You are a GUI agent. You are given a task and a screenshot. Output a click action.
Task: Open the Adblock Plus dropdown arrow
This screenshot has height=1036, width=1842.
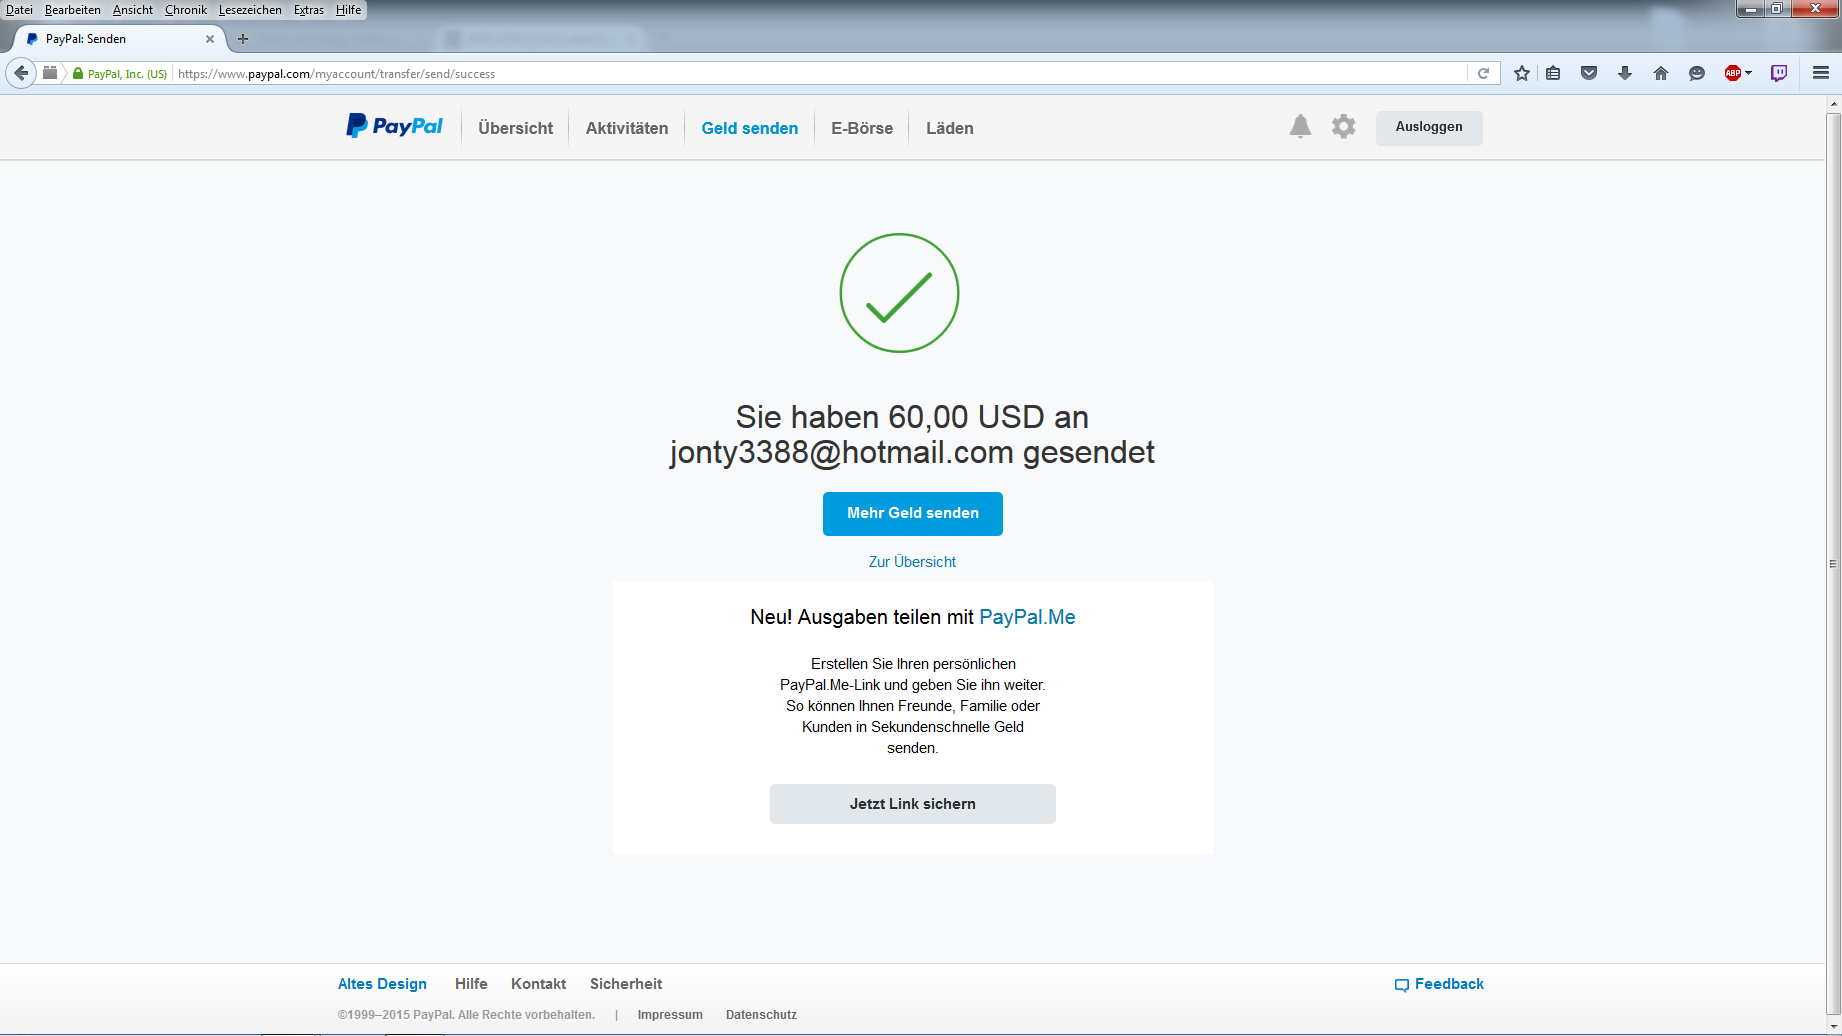tap(1749, 73)
